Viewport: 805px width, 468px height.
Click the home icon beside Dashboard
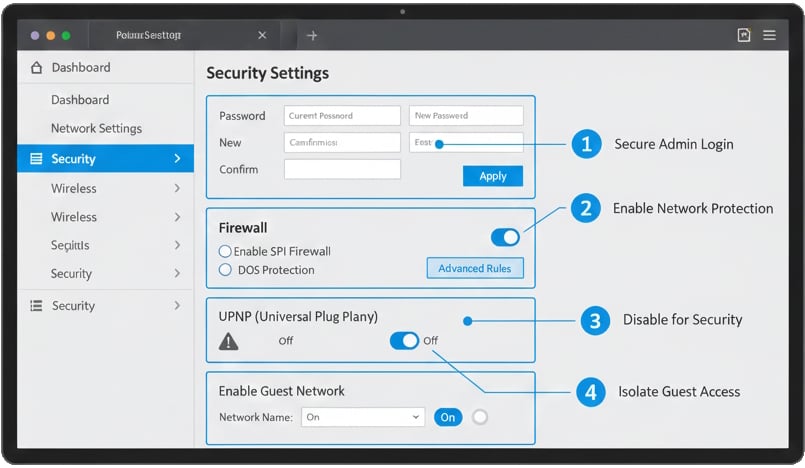coord(36,67)
